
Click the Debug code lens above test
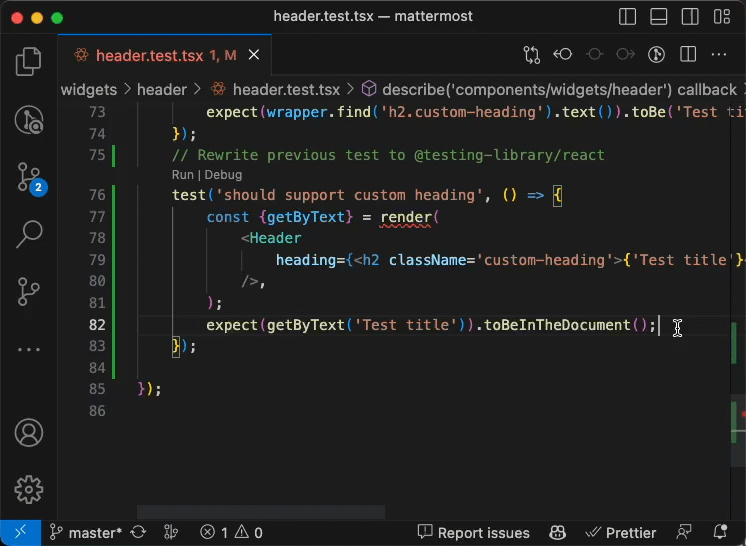(223, 175)
